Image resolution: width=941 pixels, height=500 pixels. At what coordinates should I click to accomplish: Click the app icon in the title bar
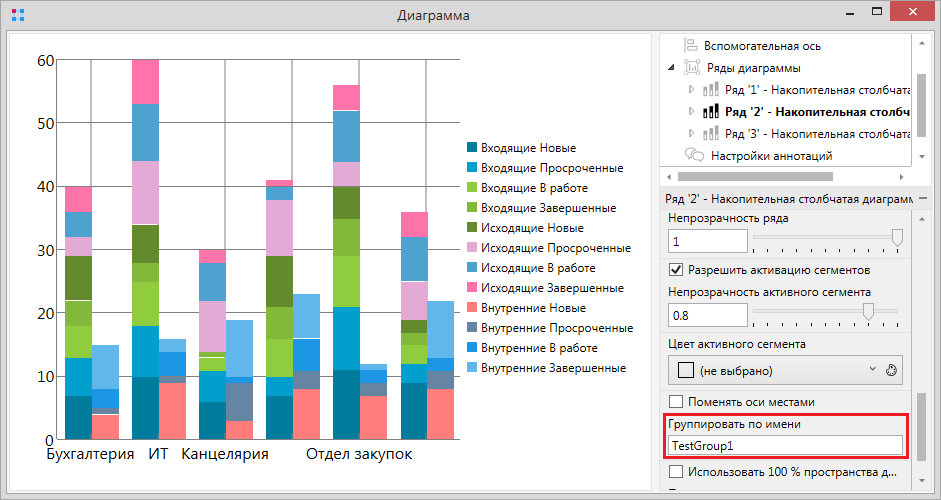(x=17, y=16)
